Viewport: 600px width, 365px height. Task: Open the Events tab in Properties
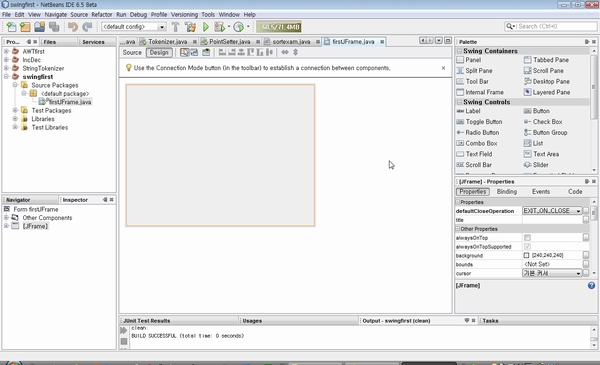pos(541,192)
